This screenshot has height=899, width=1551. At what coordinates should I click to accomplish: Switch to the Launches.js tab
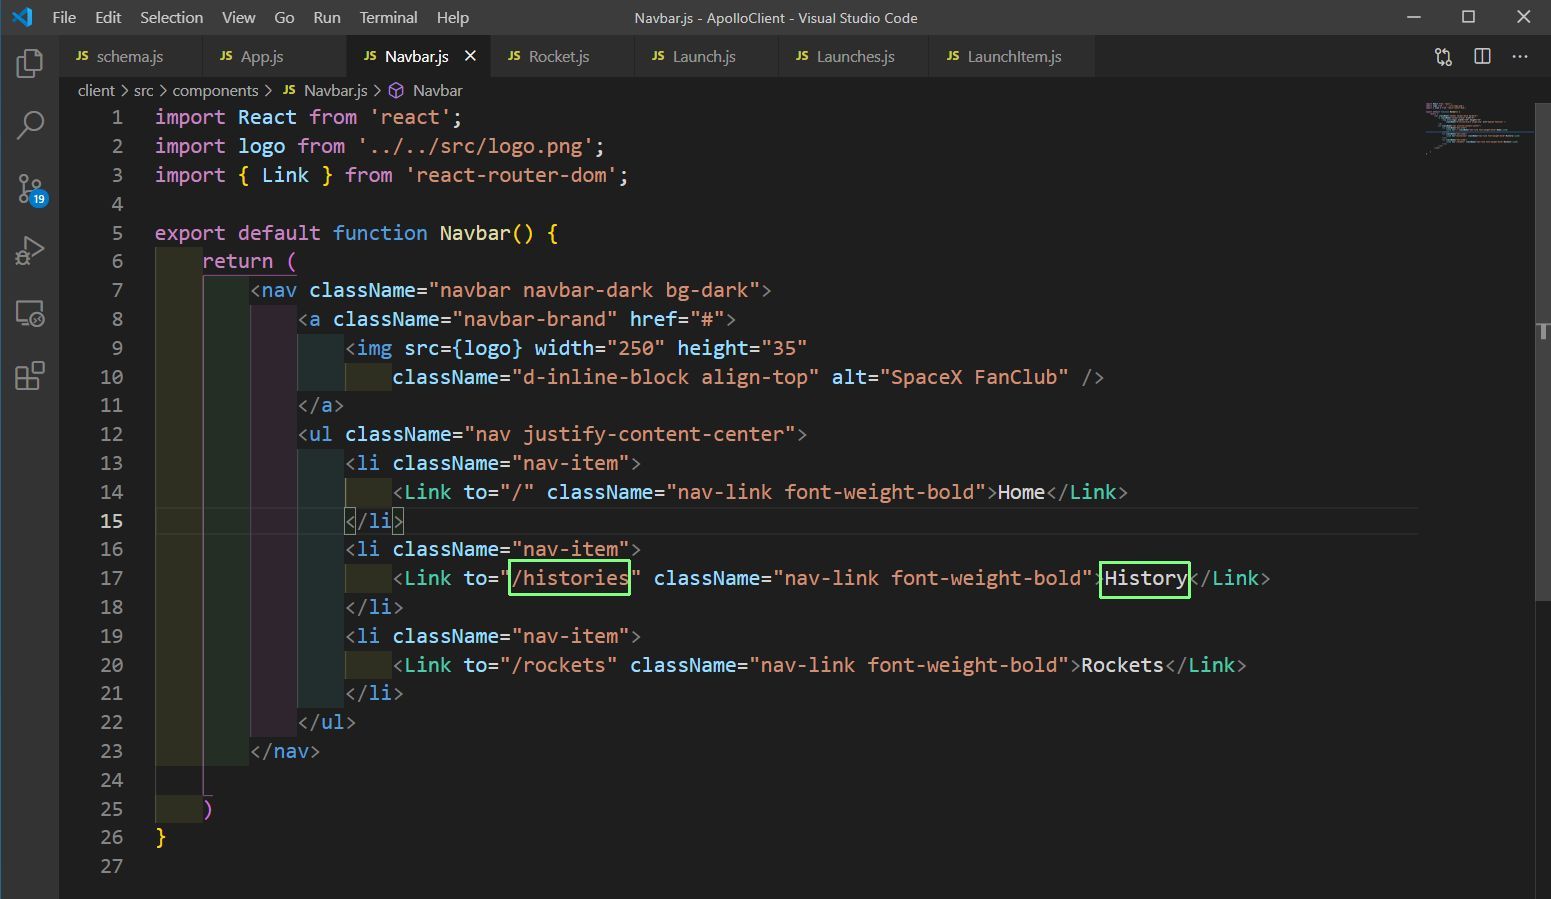click(x=855, y=57)
